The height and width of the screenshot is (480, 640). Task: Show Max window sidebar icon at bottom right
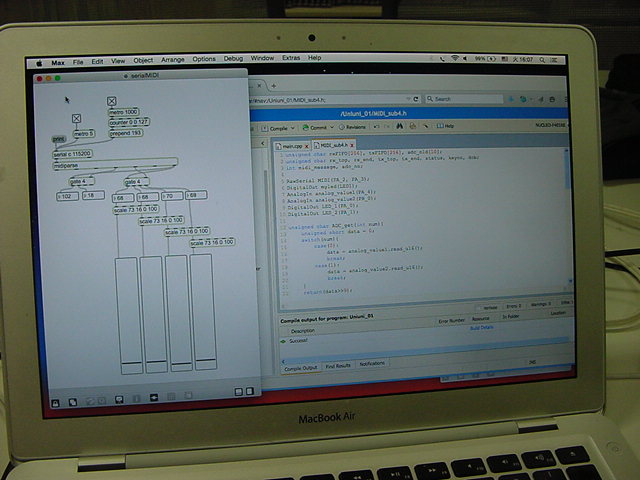[239, 392]
